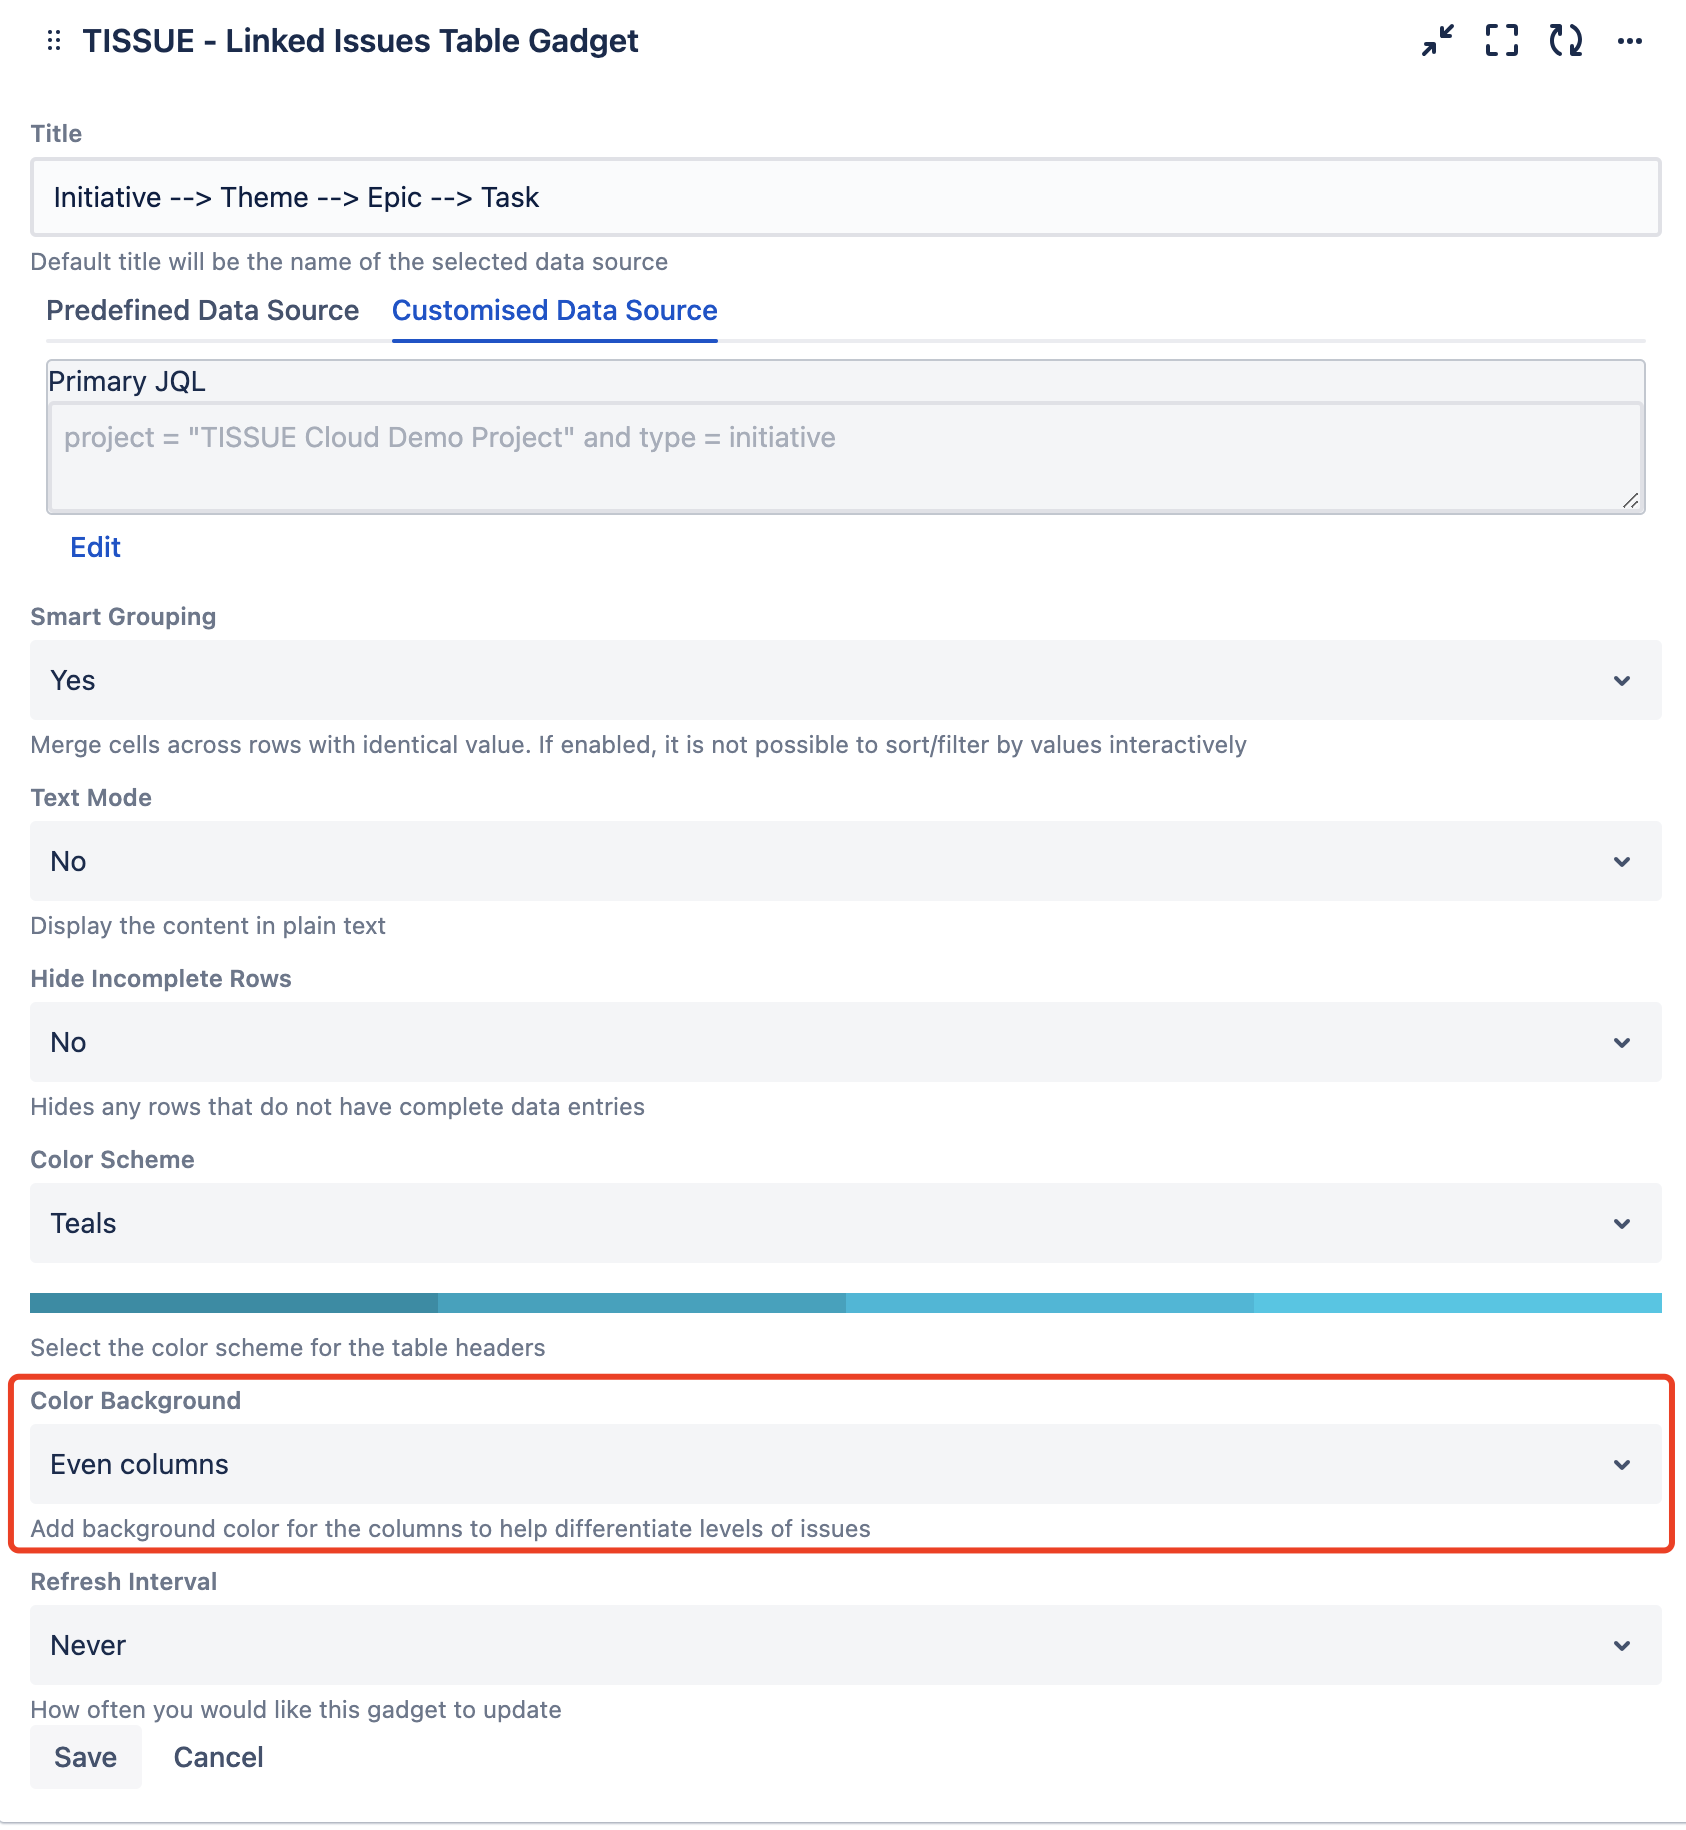1686x1830 pixels.
Task: Click the darkest teal color swatch
Action: click(x=234, y=1302)
